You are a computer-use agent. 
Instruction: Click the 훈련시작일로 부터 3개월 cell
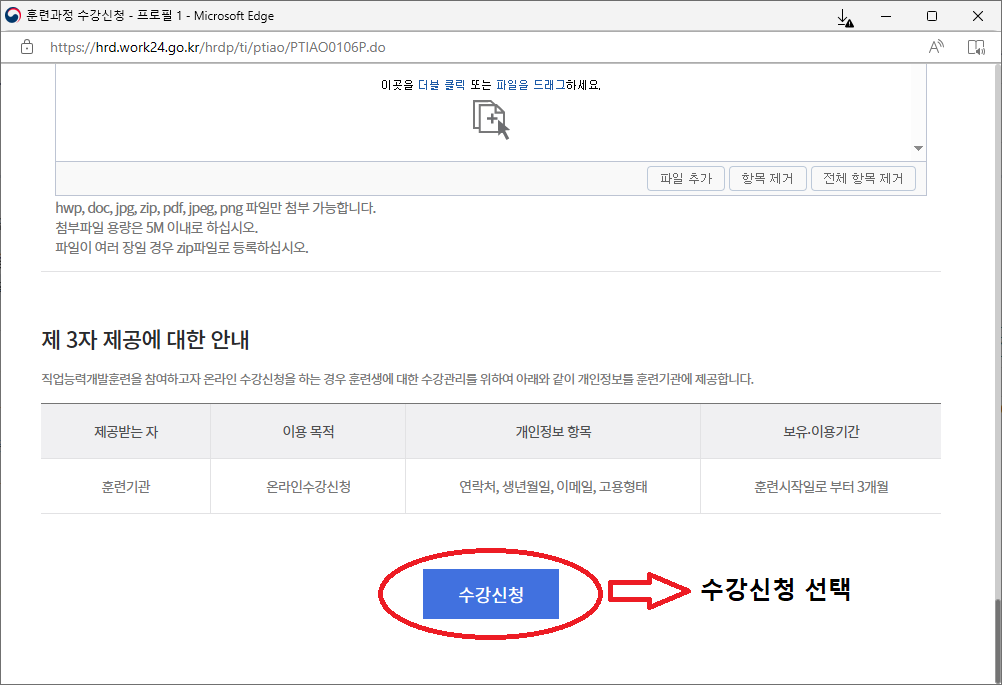[x=820, y=487]
